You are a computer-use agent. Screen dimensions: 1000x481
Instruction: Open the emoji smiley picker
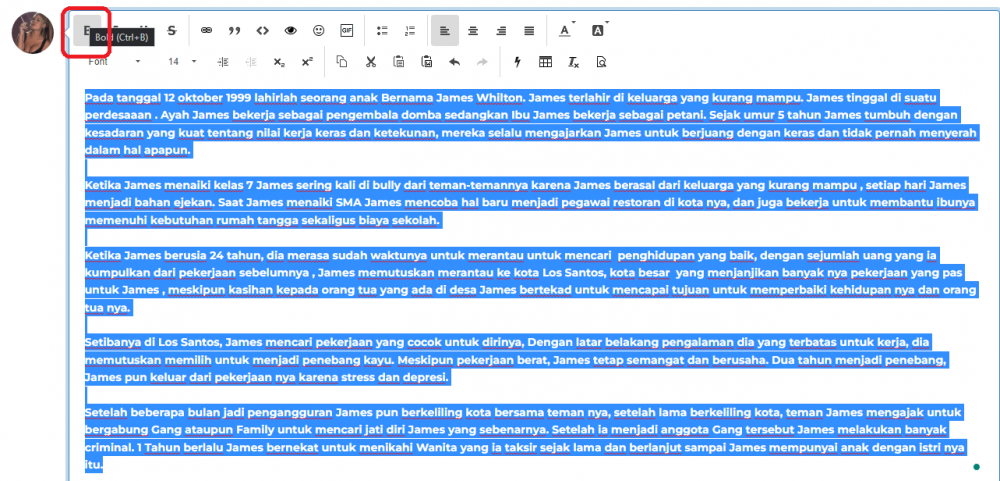(x=319, y=31)
